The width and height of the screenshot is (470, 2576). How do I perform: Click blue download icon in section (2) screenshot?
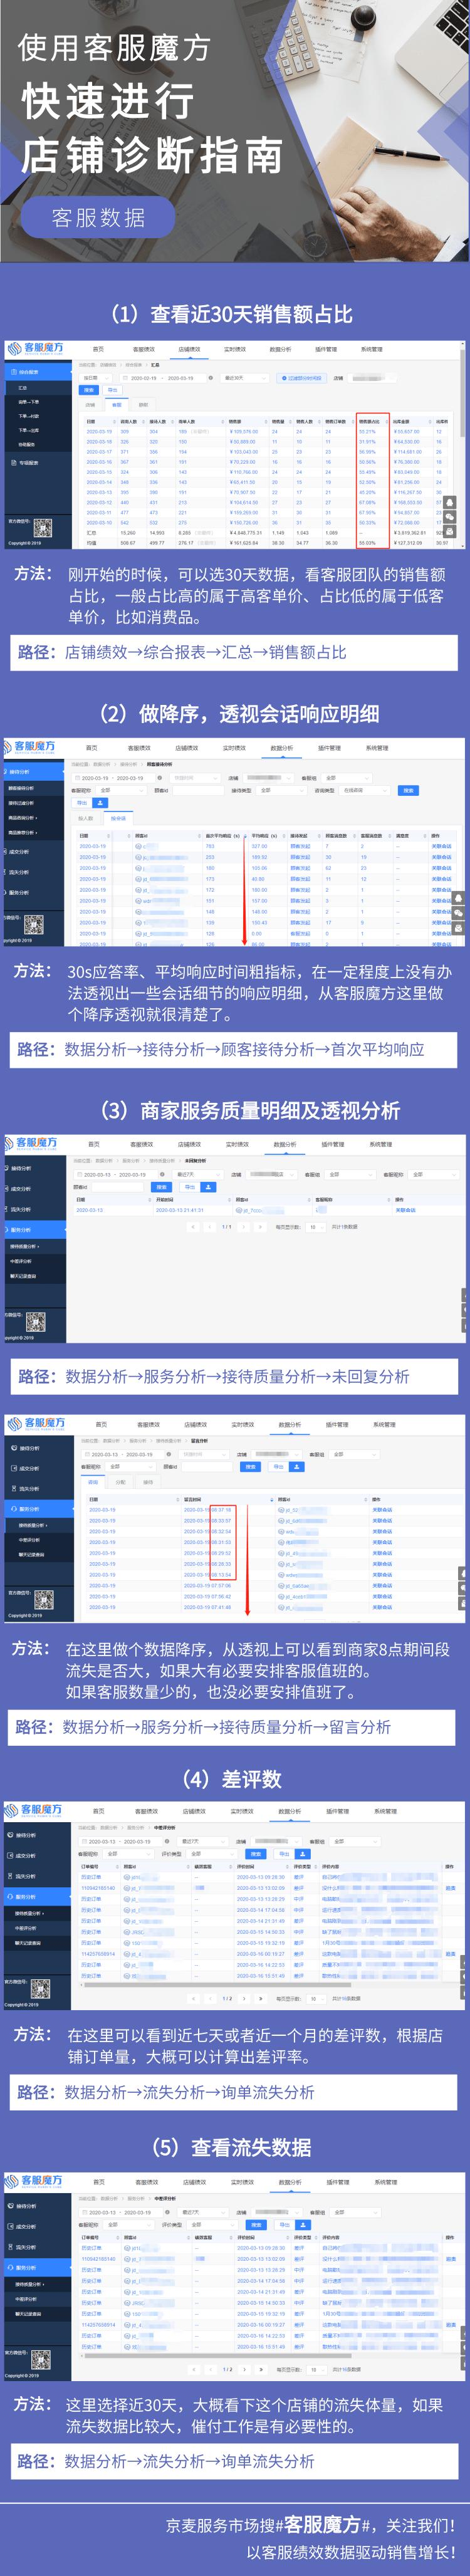pos(100,803)
